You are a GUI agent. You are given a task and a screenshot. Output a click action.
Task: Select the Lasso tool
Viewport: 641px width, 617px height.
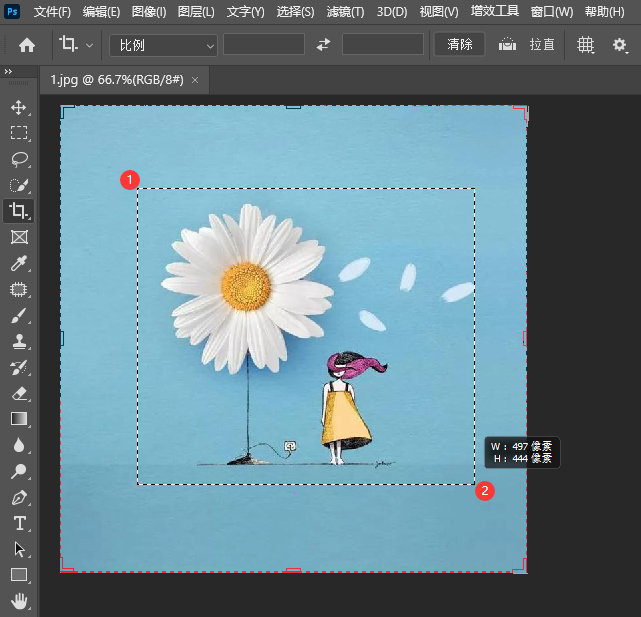click(x=18, y=159)
